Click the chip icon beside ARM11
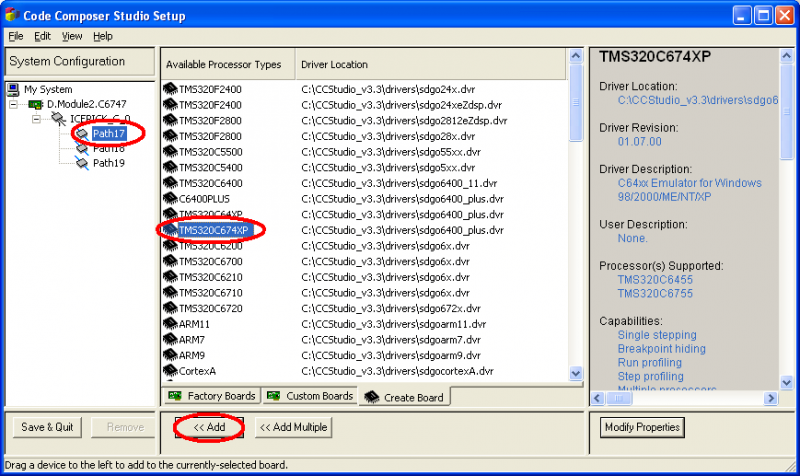Viewport: 800px width, 476px height. [x=170, y=324]
